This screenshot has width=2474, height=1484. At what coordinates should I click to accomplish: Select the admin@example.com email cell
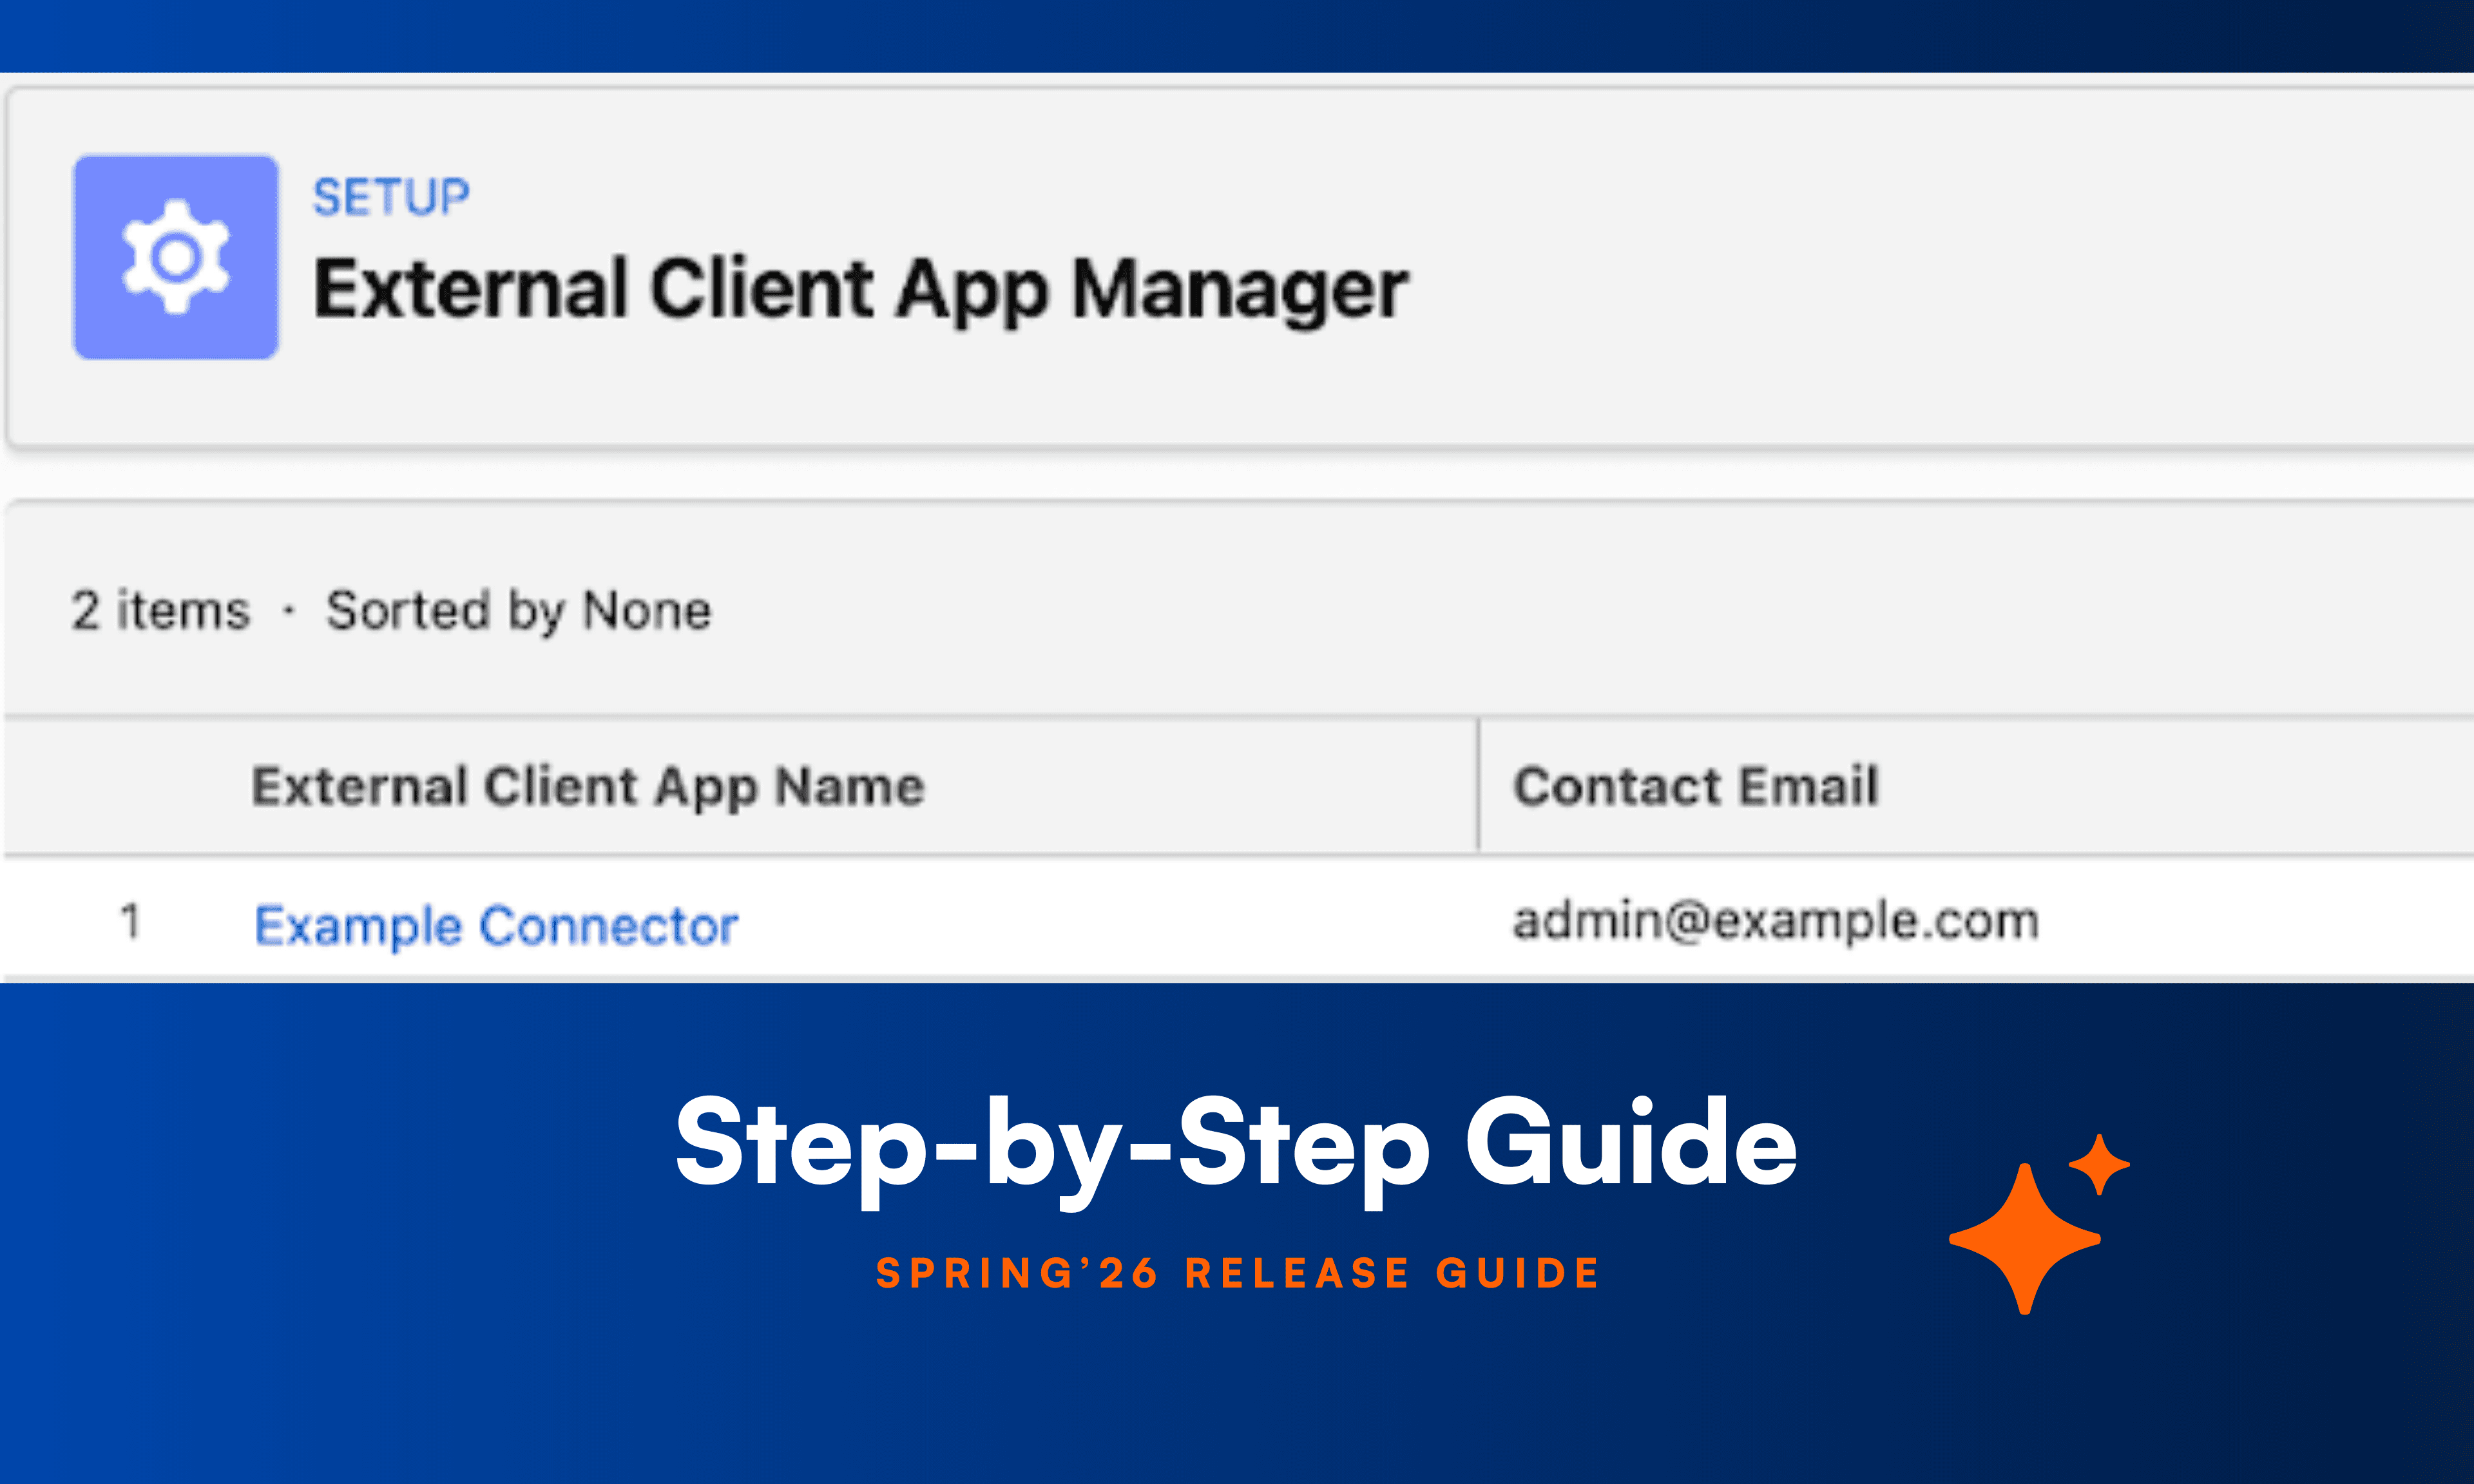tap(1775, 920)
